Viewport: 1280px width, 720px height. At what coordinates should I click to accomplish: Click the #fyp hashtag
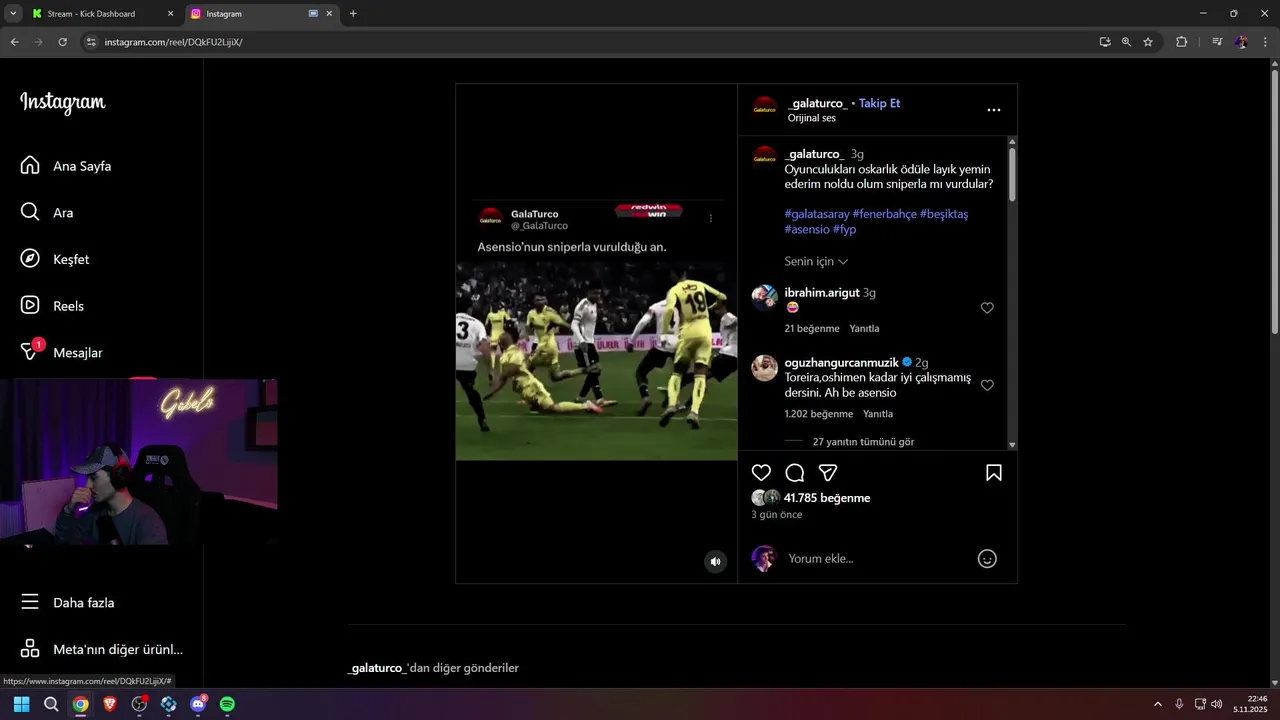click(844, 229)
